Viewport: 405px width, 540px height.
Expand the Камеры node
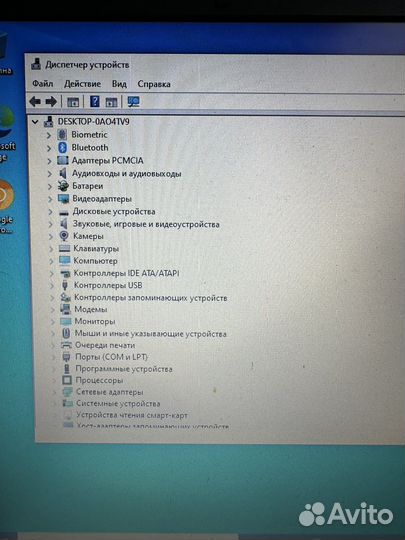[x=51, y=237]
